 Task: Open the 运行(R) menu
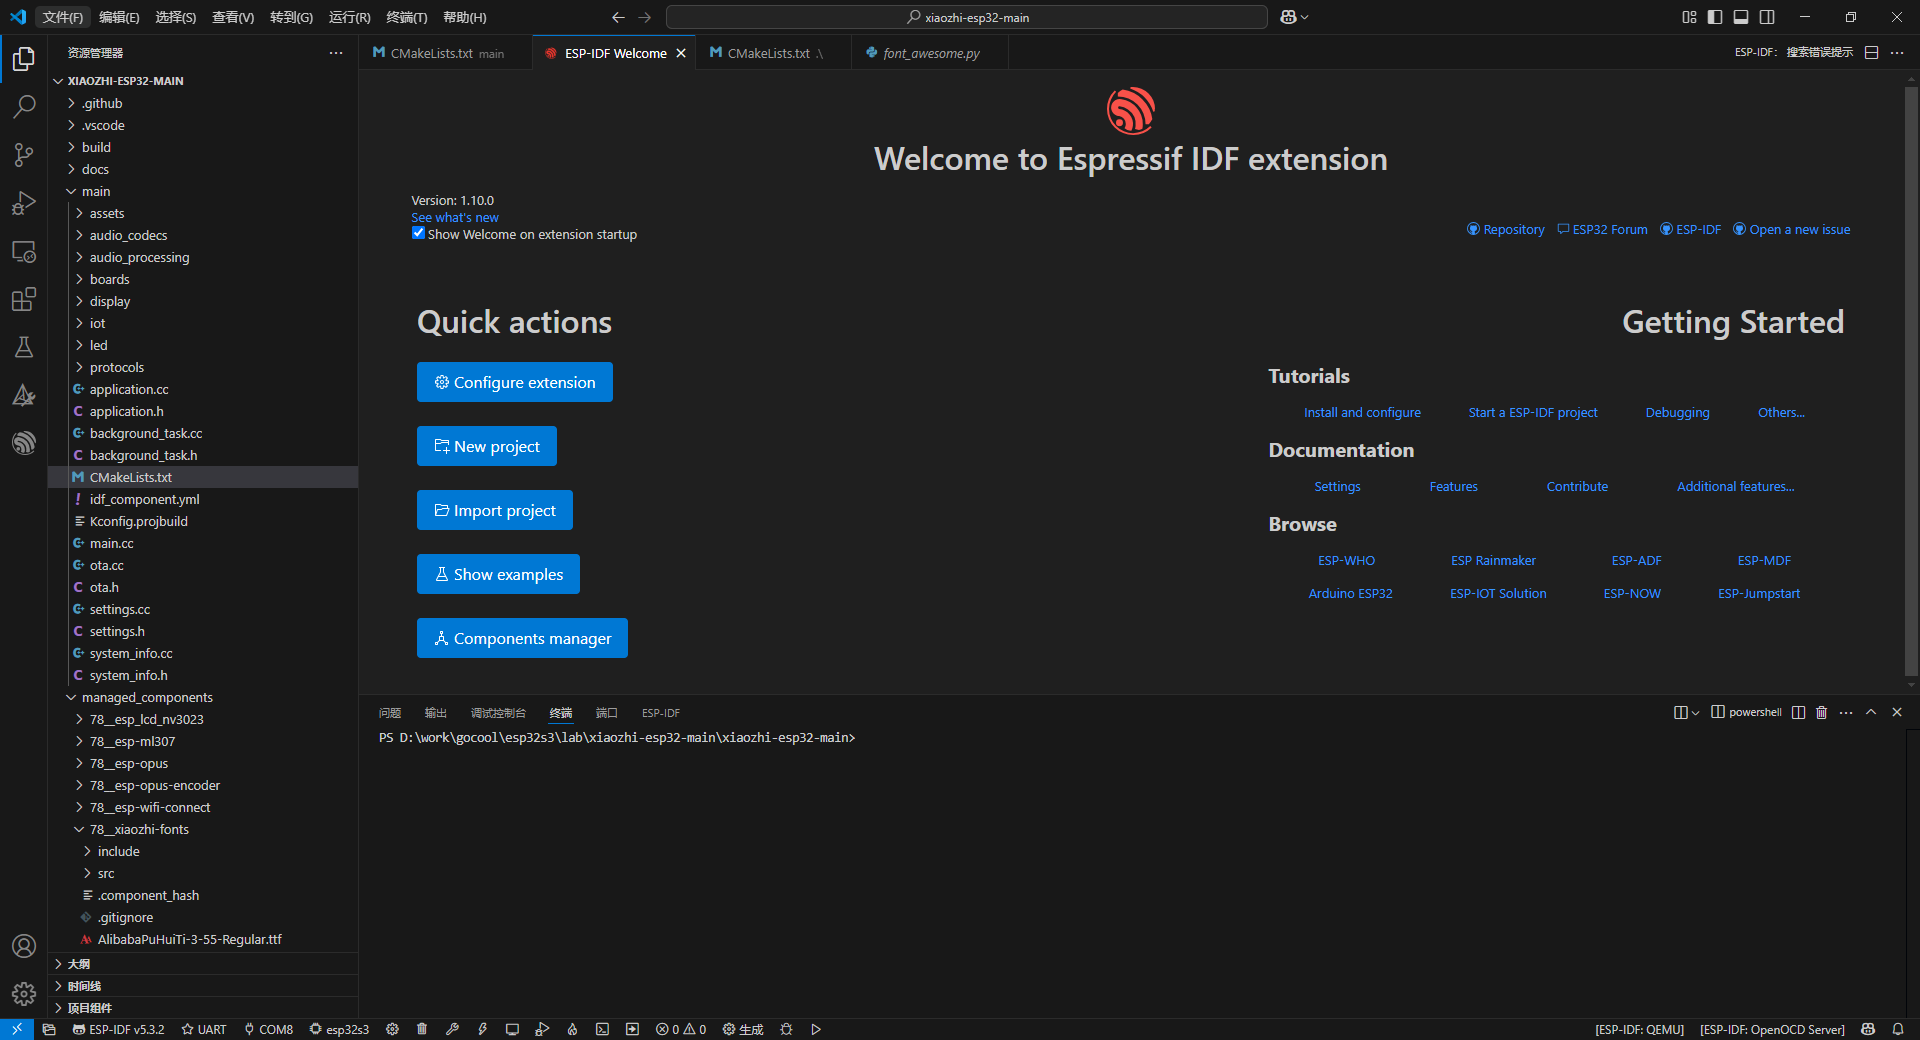[x=349, y=17]
